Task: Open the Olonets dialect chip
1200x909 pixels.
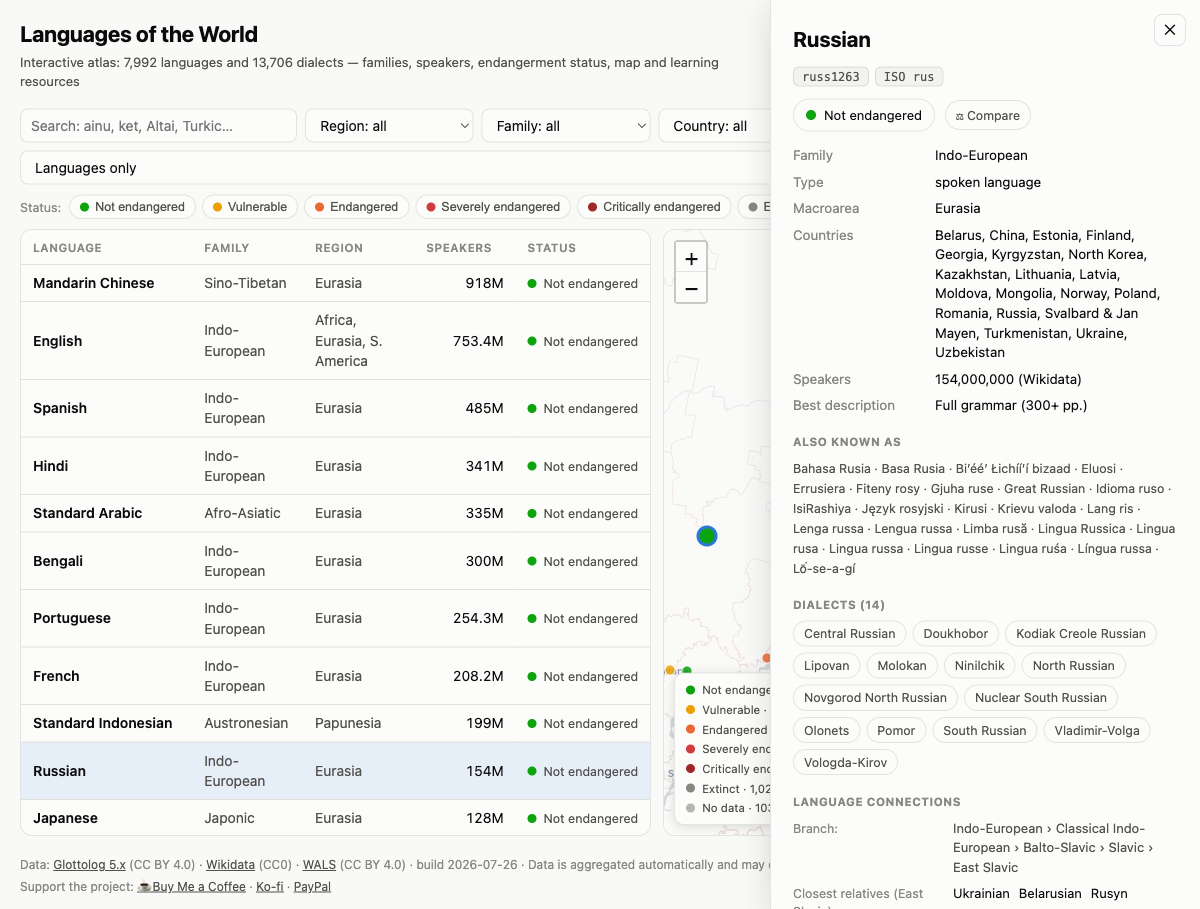Action: (x=827, y=731)
